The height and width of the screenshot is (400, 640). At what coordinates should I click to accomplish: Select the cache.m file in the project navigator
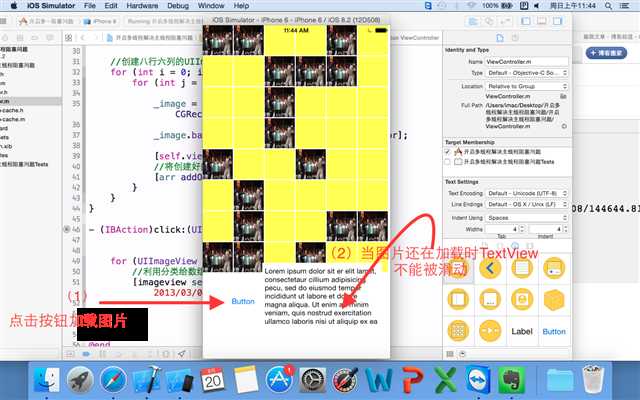pos(13,119)
